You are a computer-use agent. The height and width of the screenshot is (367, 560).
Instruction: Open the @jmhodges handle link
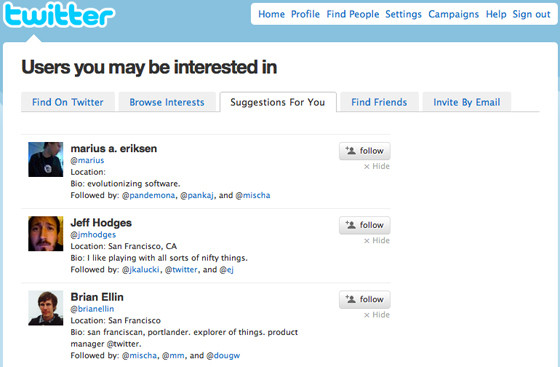pos(93,235)
